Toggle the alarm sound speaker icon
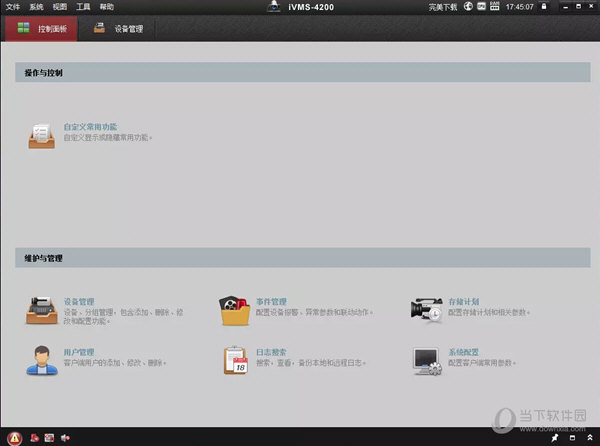 [x=65, y=438]
